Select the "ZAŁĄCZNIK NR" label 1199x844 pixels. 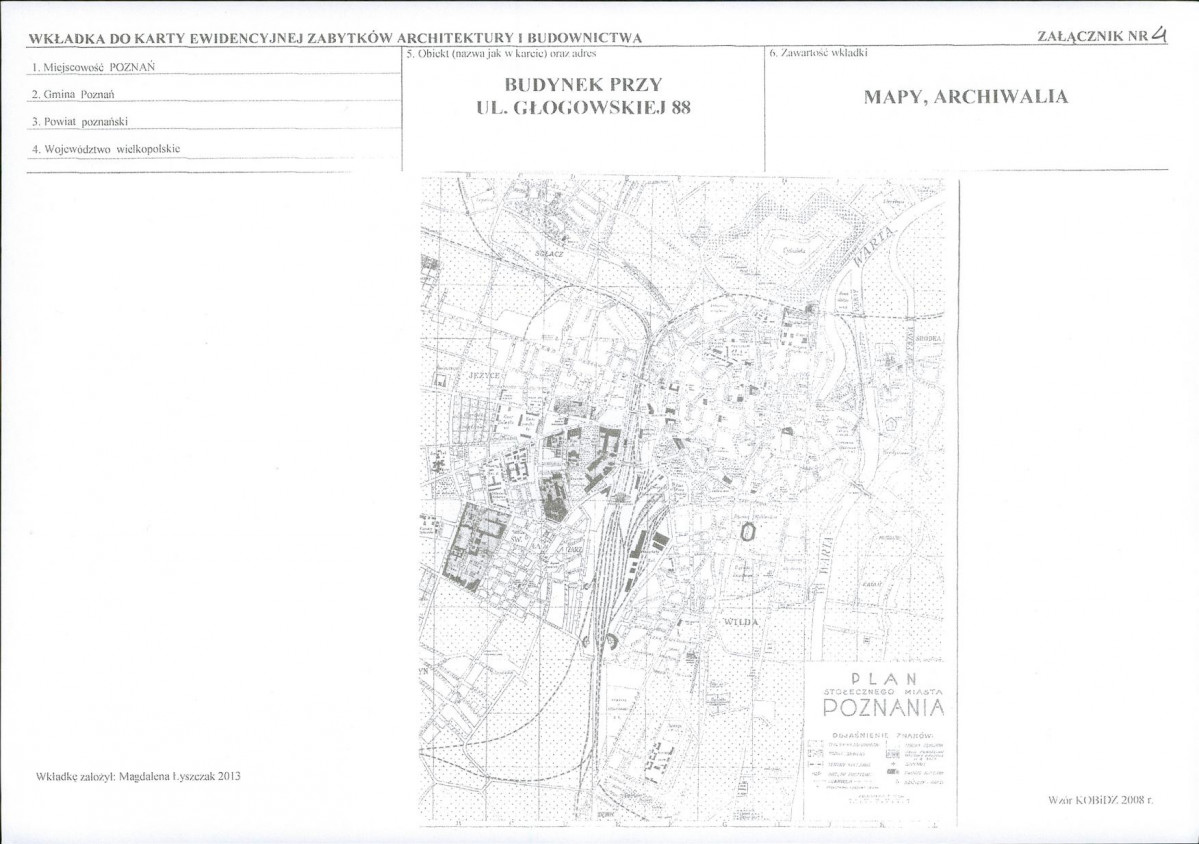[x=1092, y=36]
